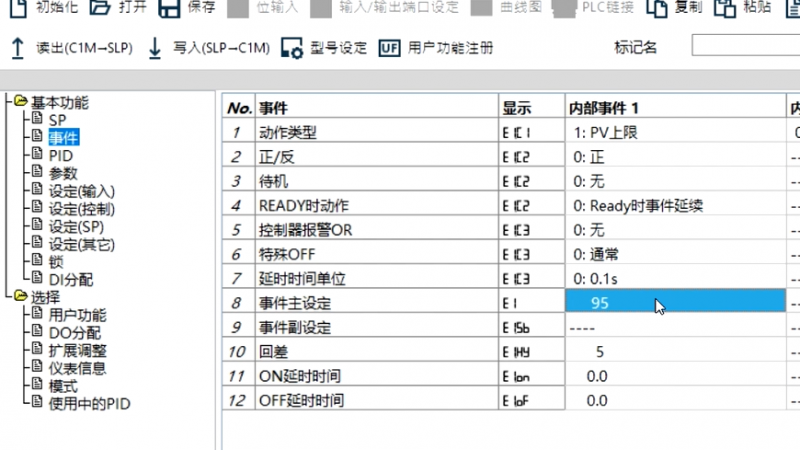
Task: Click 写入(SLP→C1M) download arrow icon
Action: [155, 48]
